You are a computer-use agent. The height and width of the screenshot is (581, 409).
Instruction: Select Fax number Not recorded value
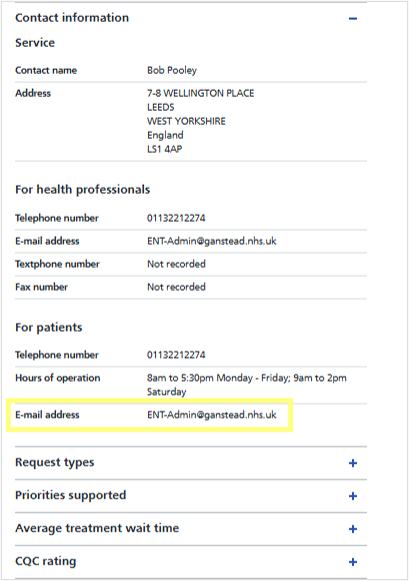(x=176, y=287)
